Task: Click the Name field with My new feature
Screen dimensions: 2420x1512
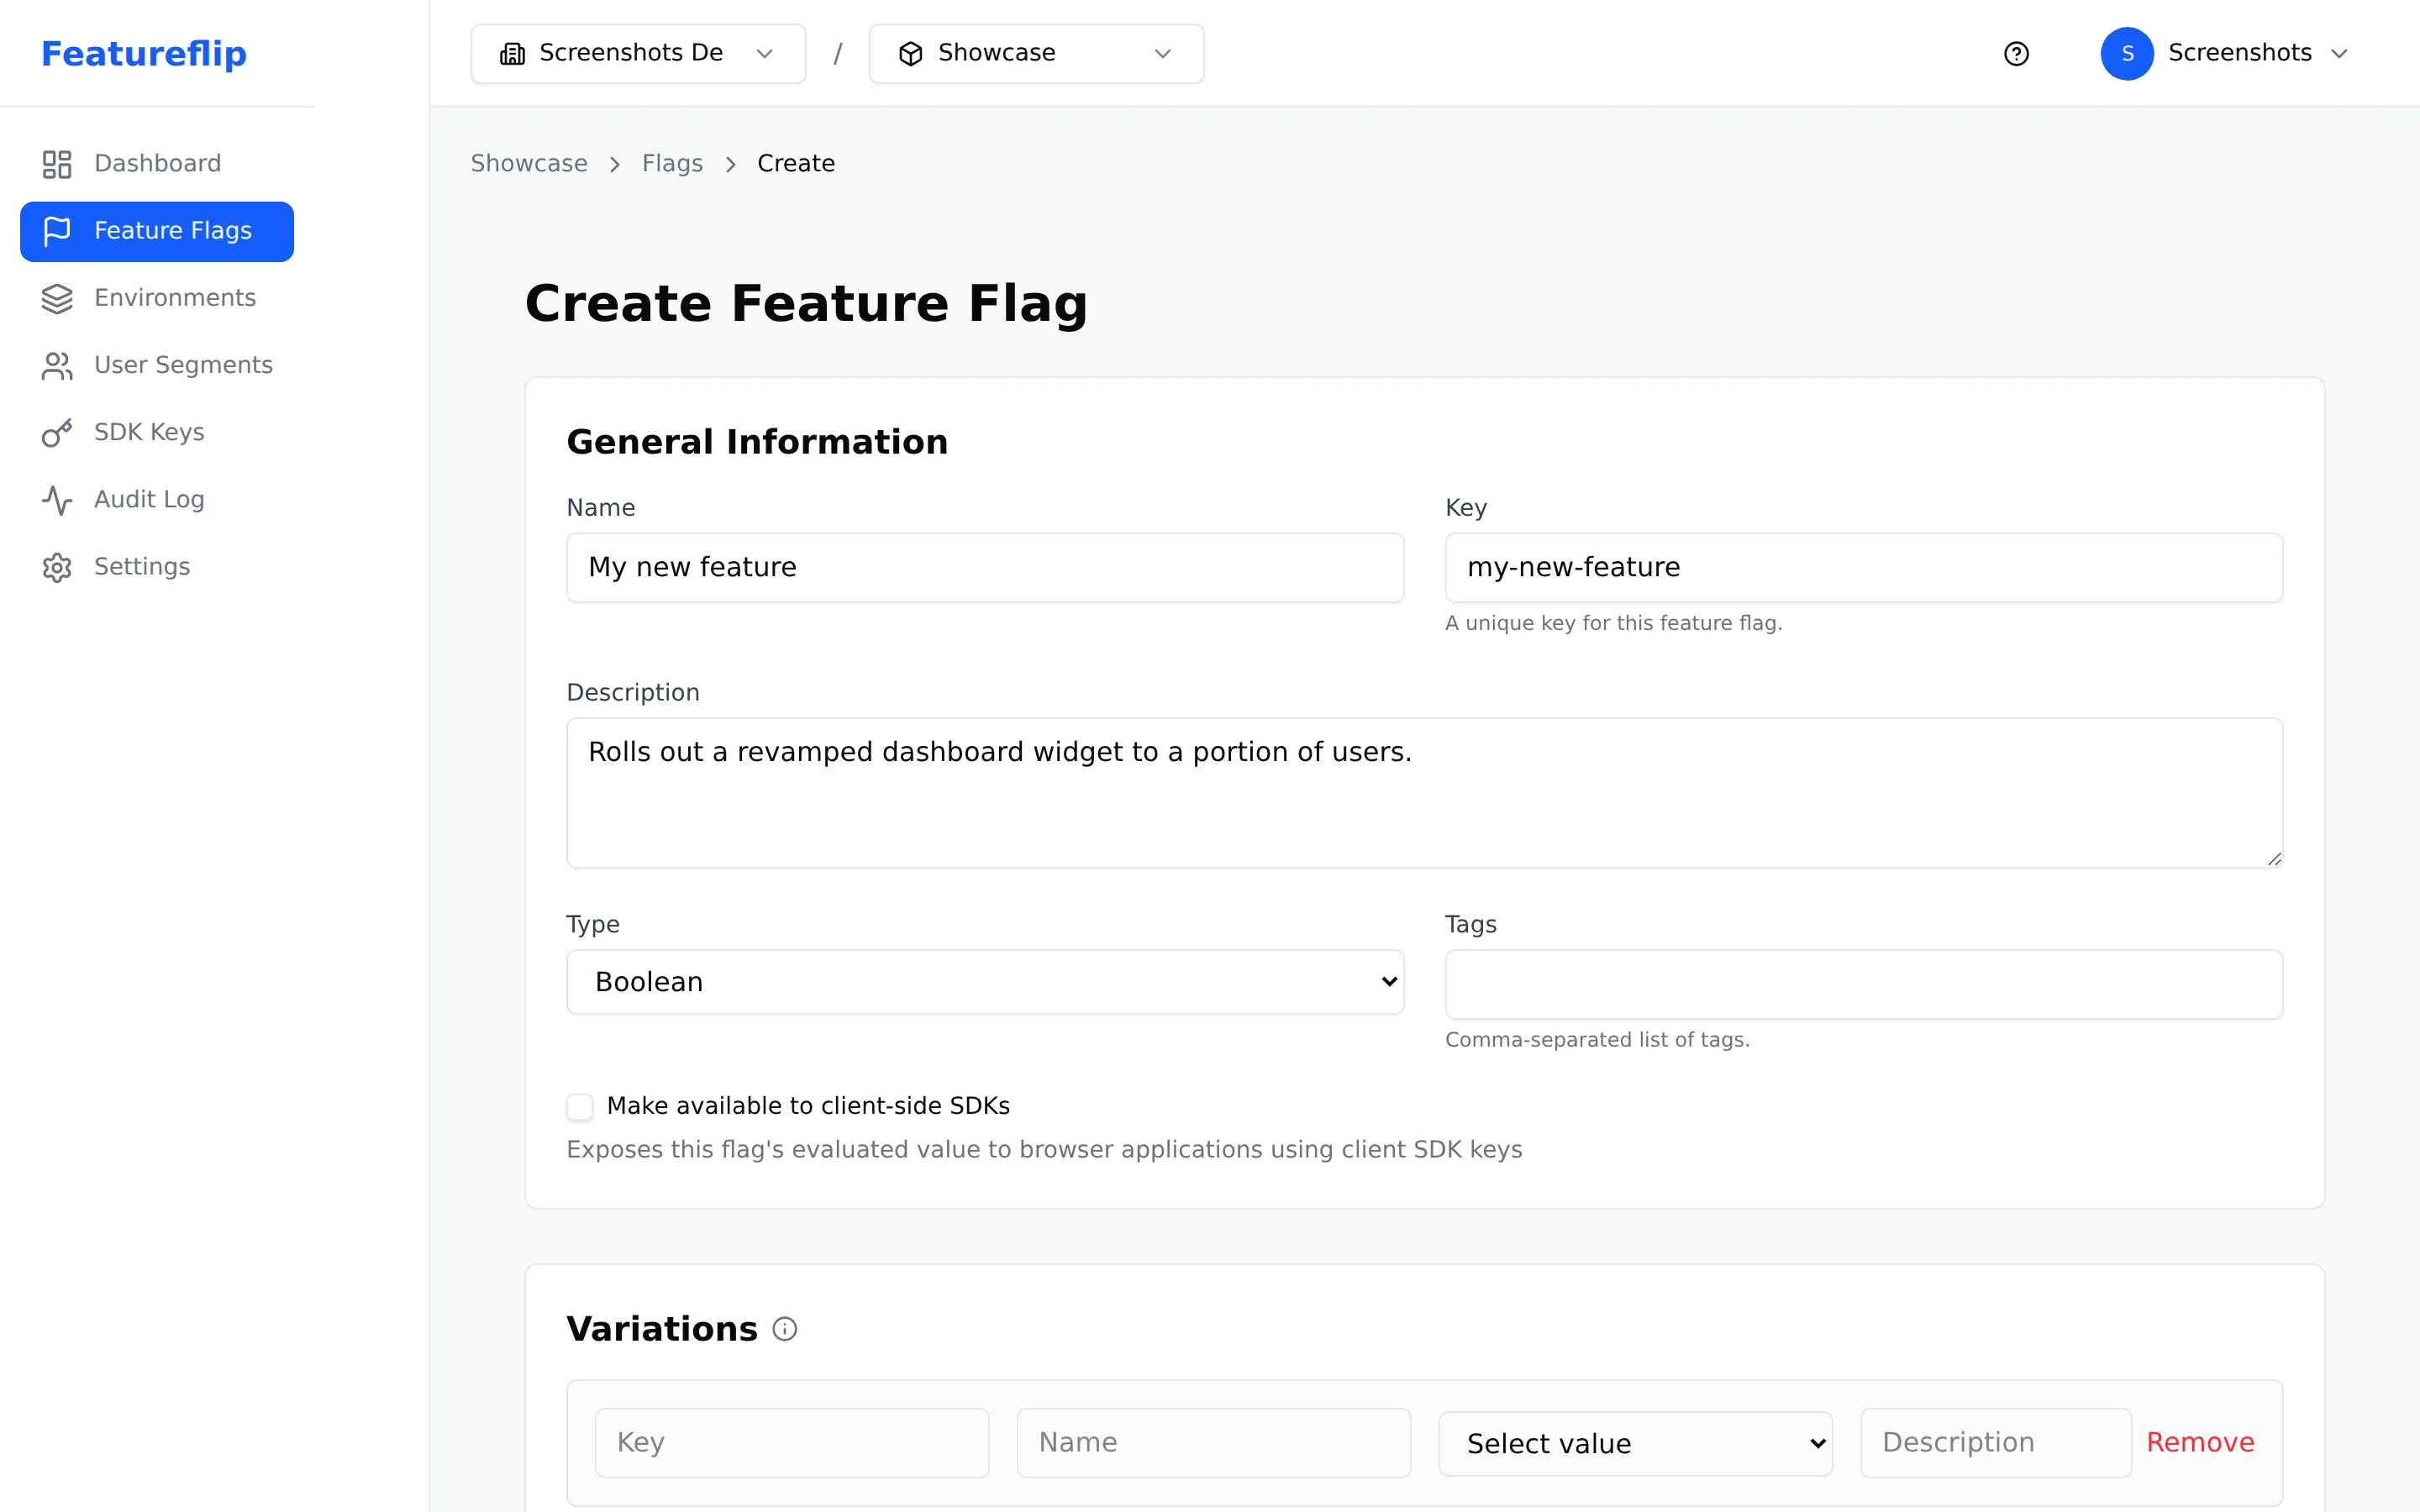Action: pos(985,567)
